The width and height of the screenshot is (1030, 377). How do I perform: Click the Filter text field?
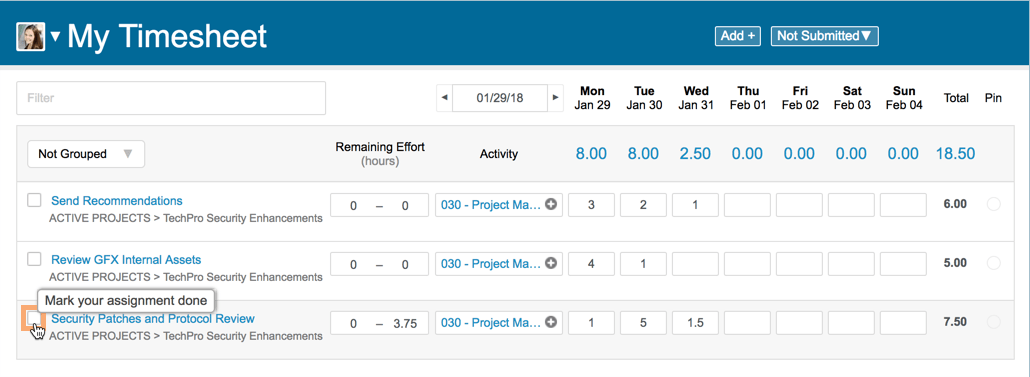171,98
